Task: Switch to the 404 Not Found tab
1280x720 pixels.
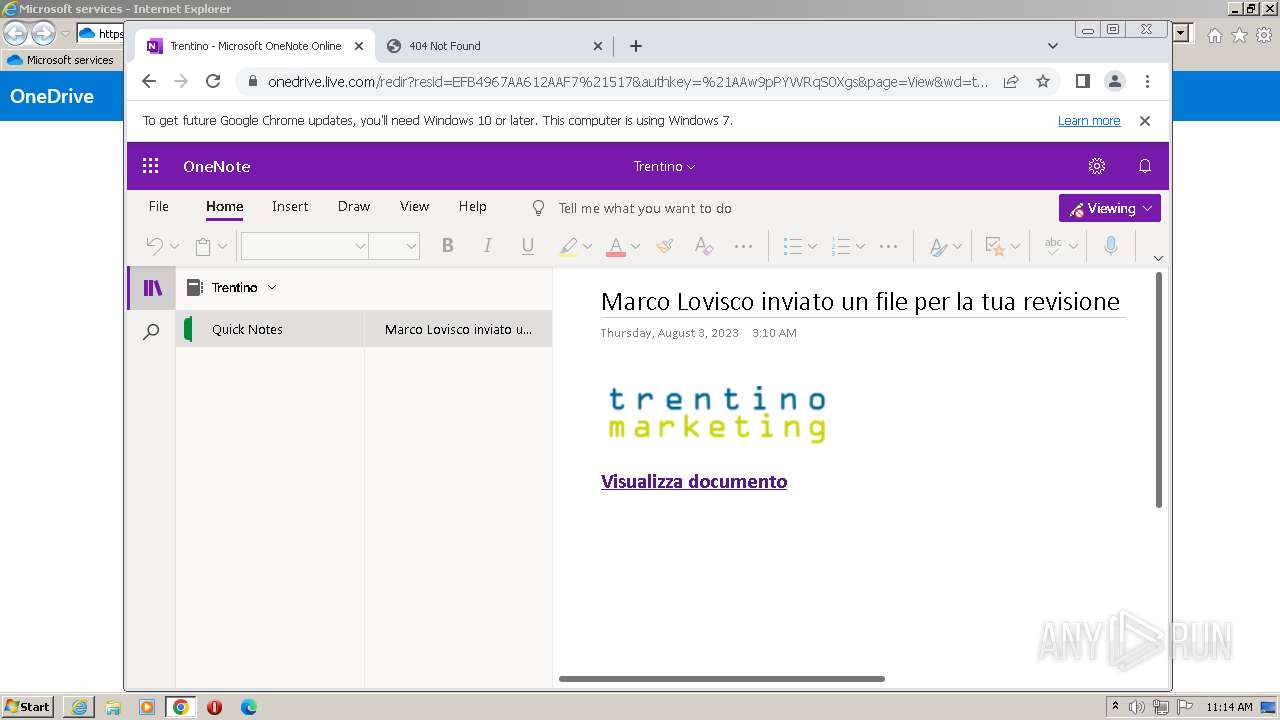Action: pos(494,46)
